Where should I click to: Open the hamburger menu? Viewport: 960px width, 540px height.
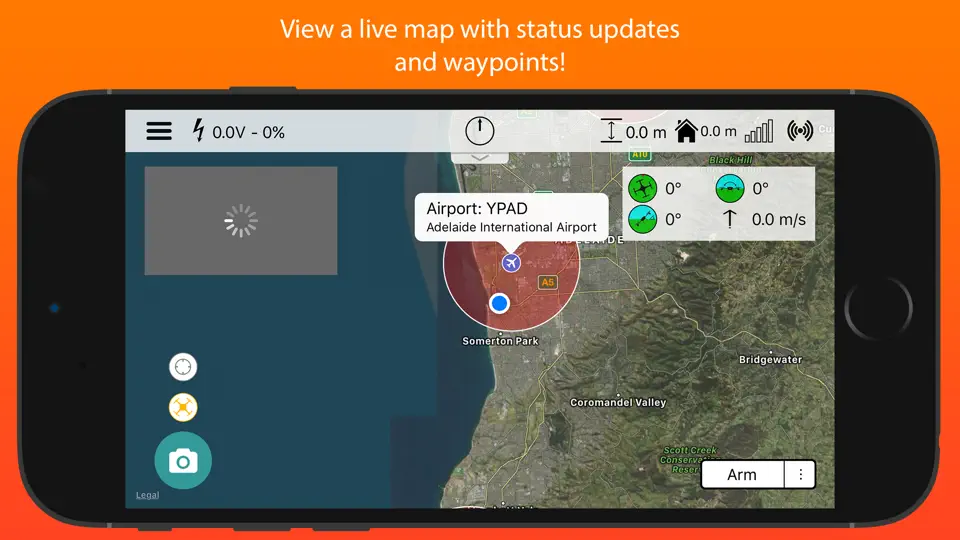[159, 131]
